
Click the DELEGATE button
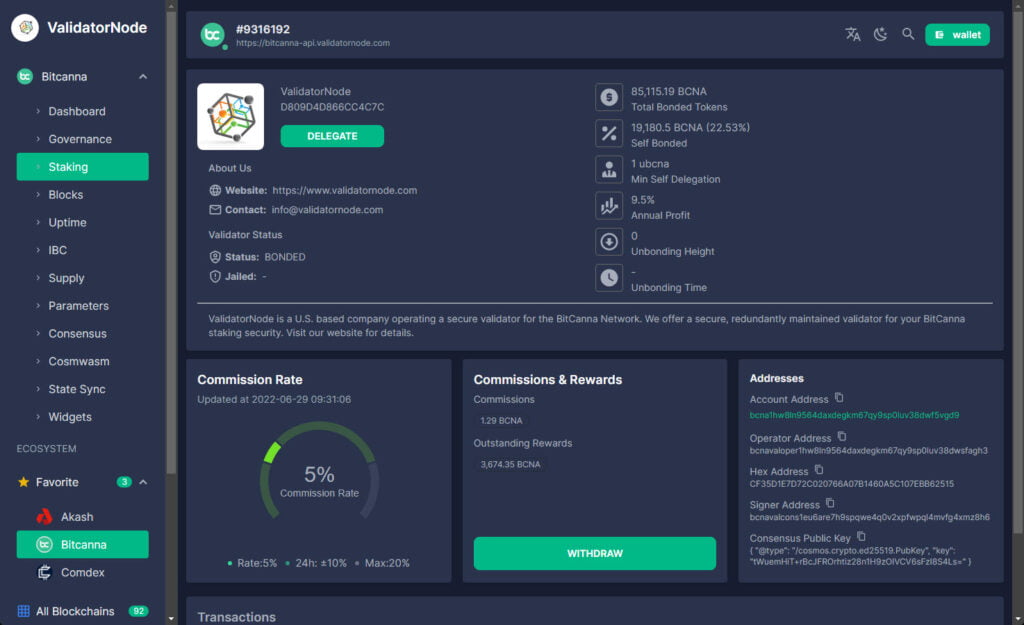click(x=332, y=136)
